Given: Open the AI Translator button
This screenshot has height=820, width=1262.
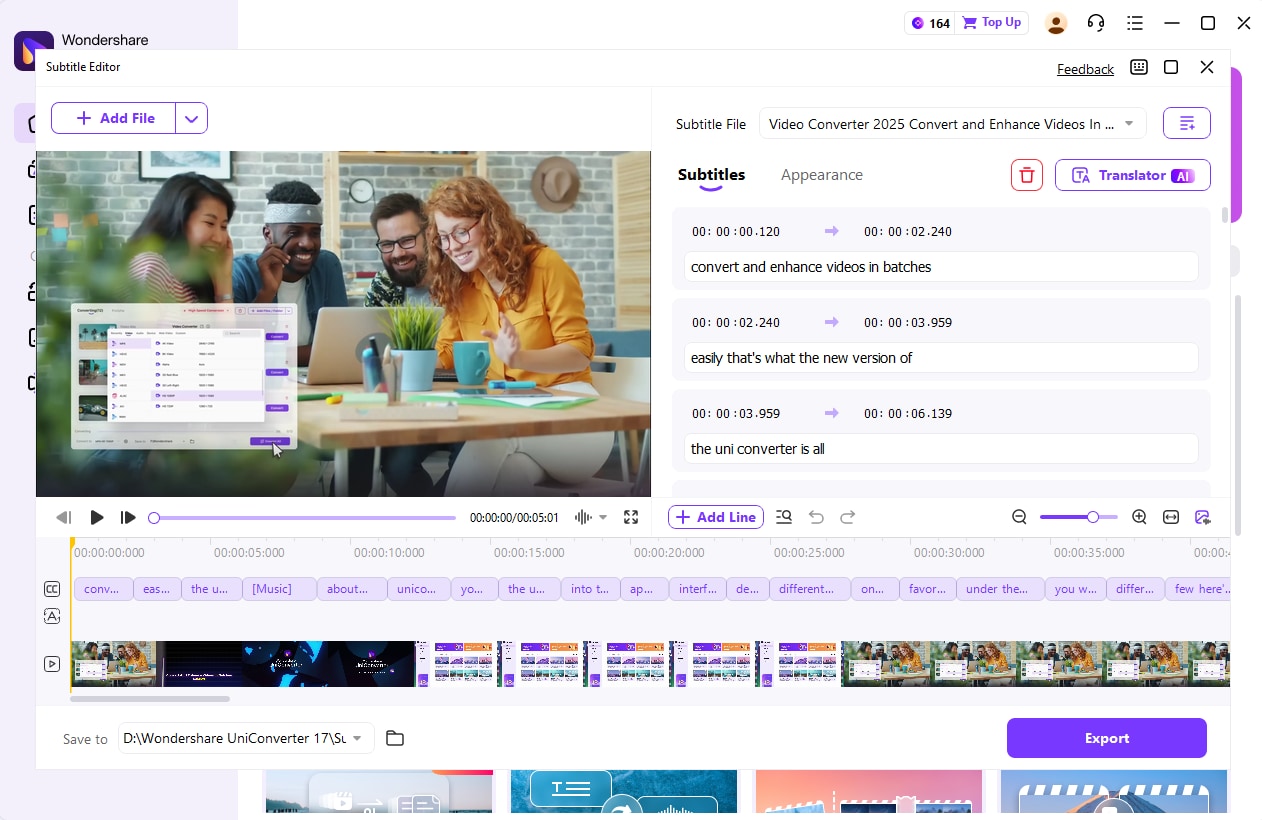Looking at the screenshot, I should [1133, 175].
